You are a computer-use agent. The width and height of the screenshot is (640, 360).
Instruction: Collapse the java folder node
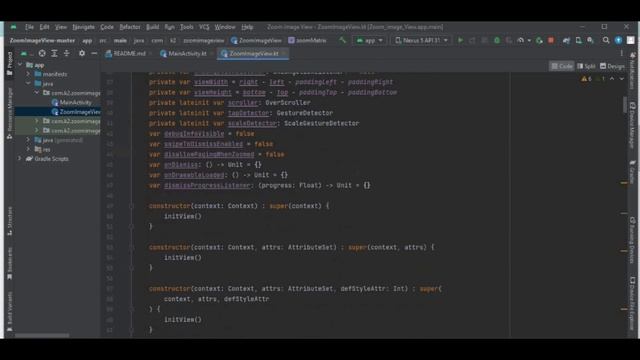28,84
